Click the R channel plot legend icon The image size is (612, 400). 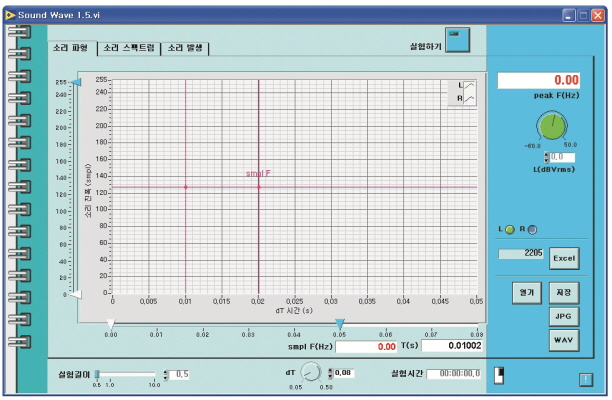[470, 98]
